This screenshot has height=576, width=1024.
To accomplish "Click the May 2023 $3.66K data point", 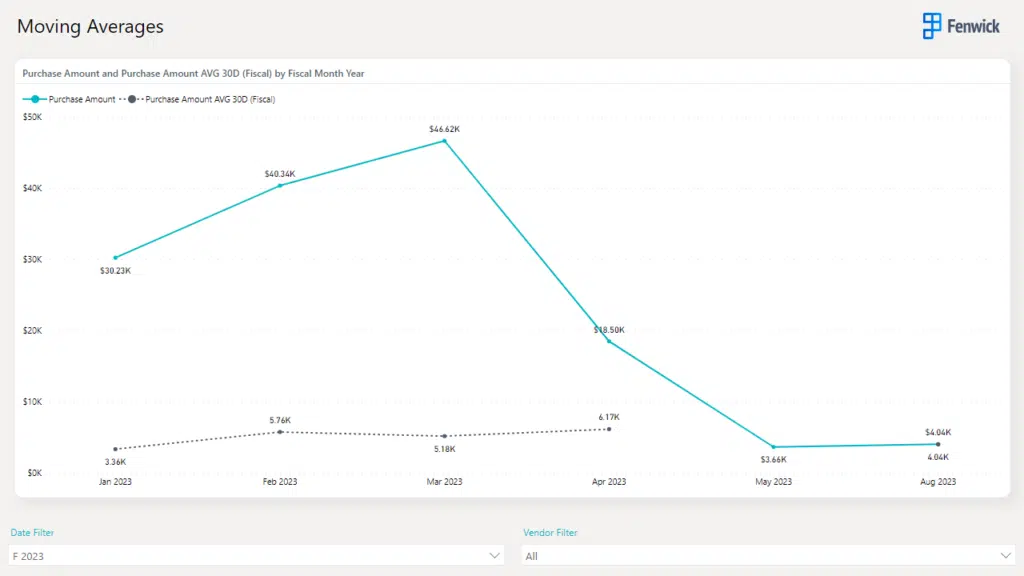I will point(773,447).
